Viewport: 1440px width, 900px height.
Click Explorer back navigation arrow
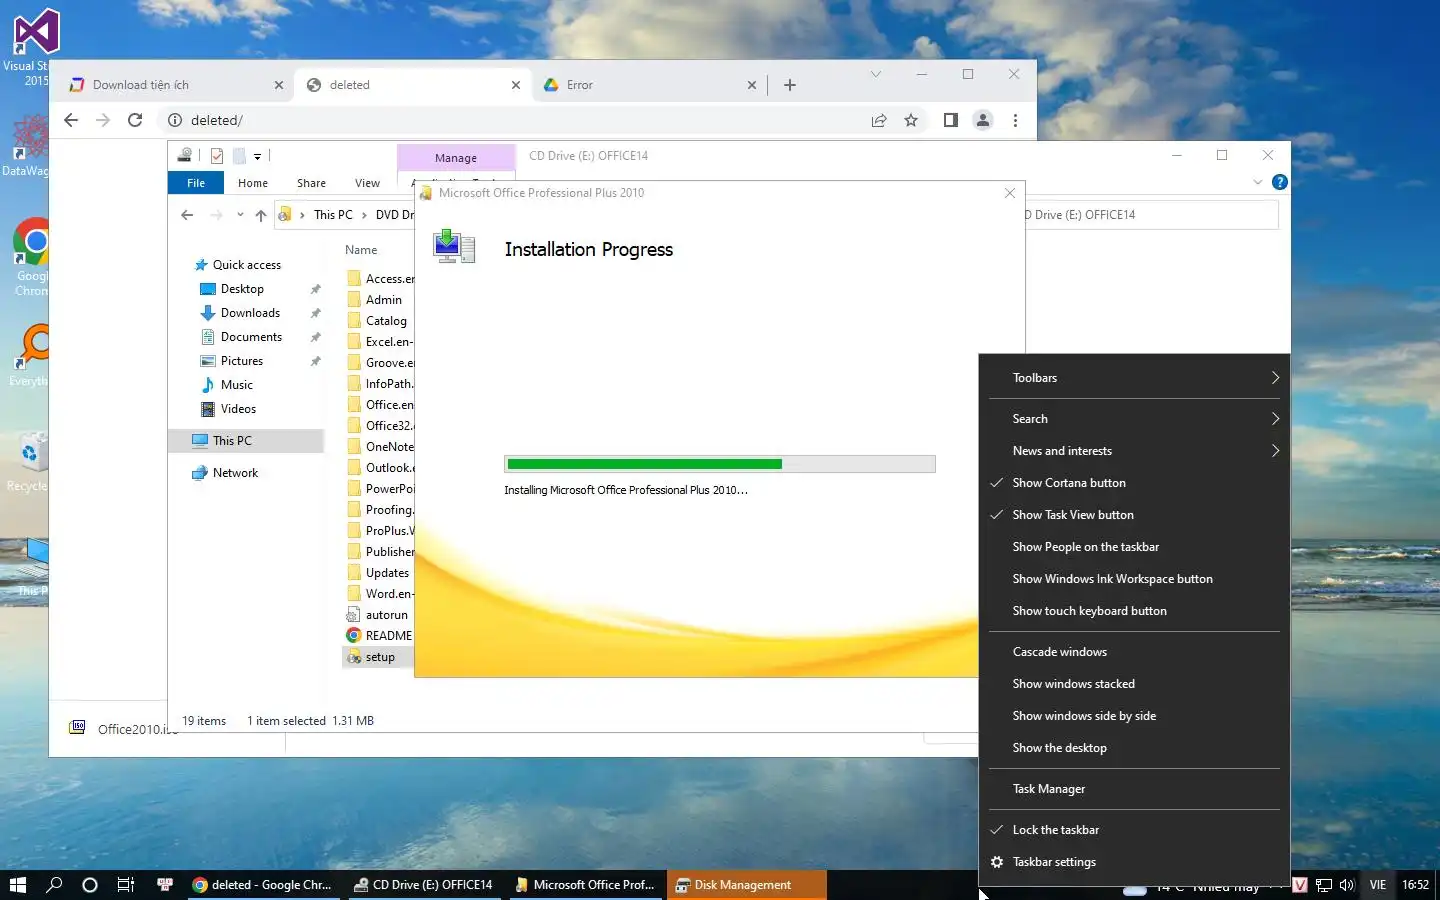(187, 215)
